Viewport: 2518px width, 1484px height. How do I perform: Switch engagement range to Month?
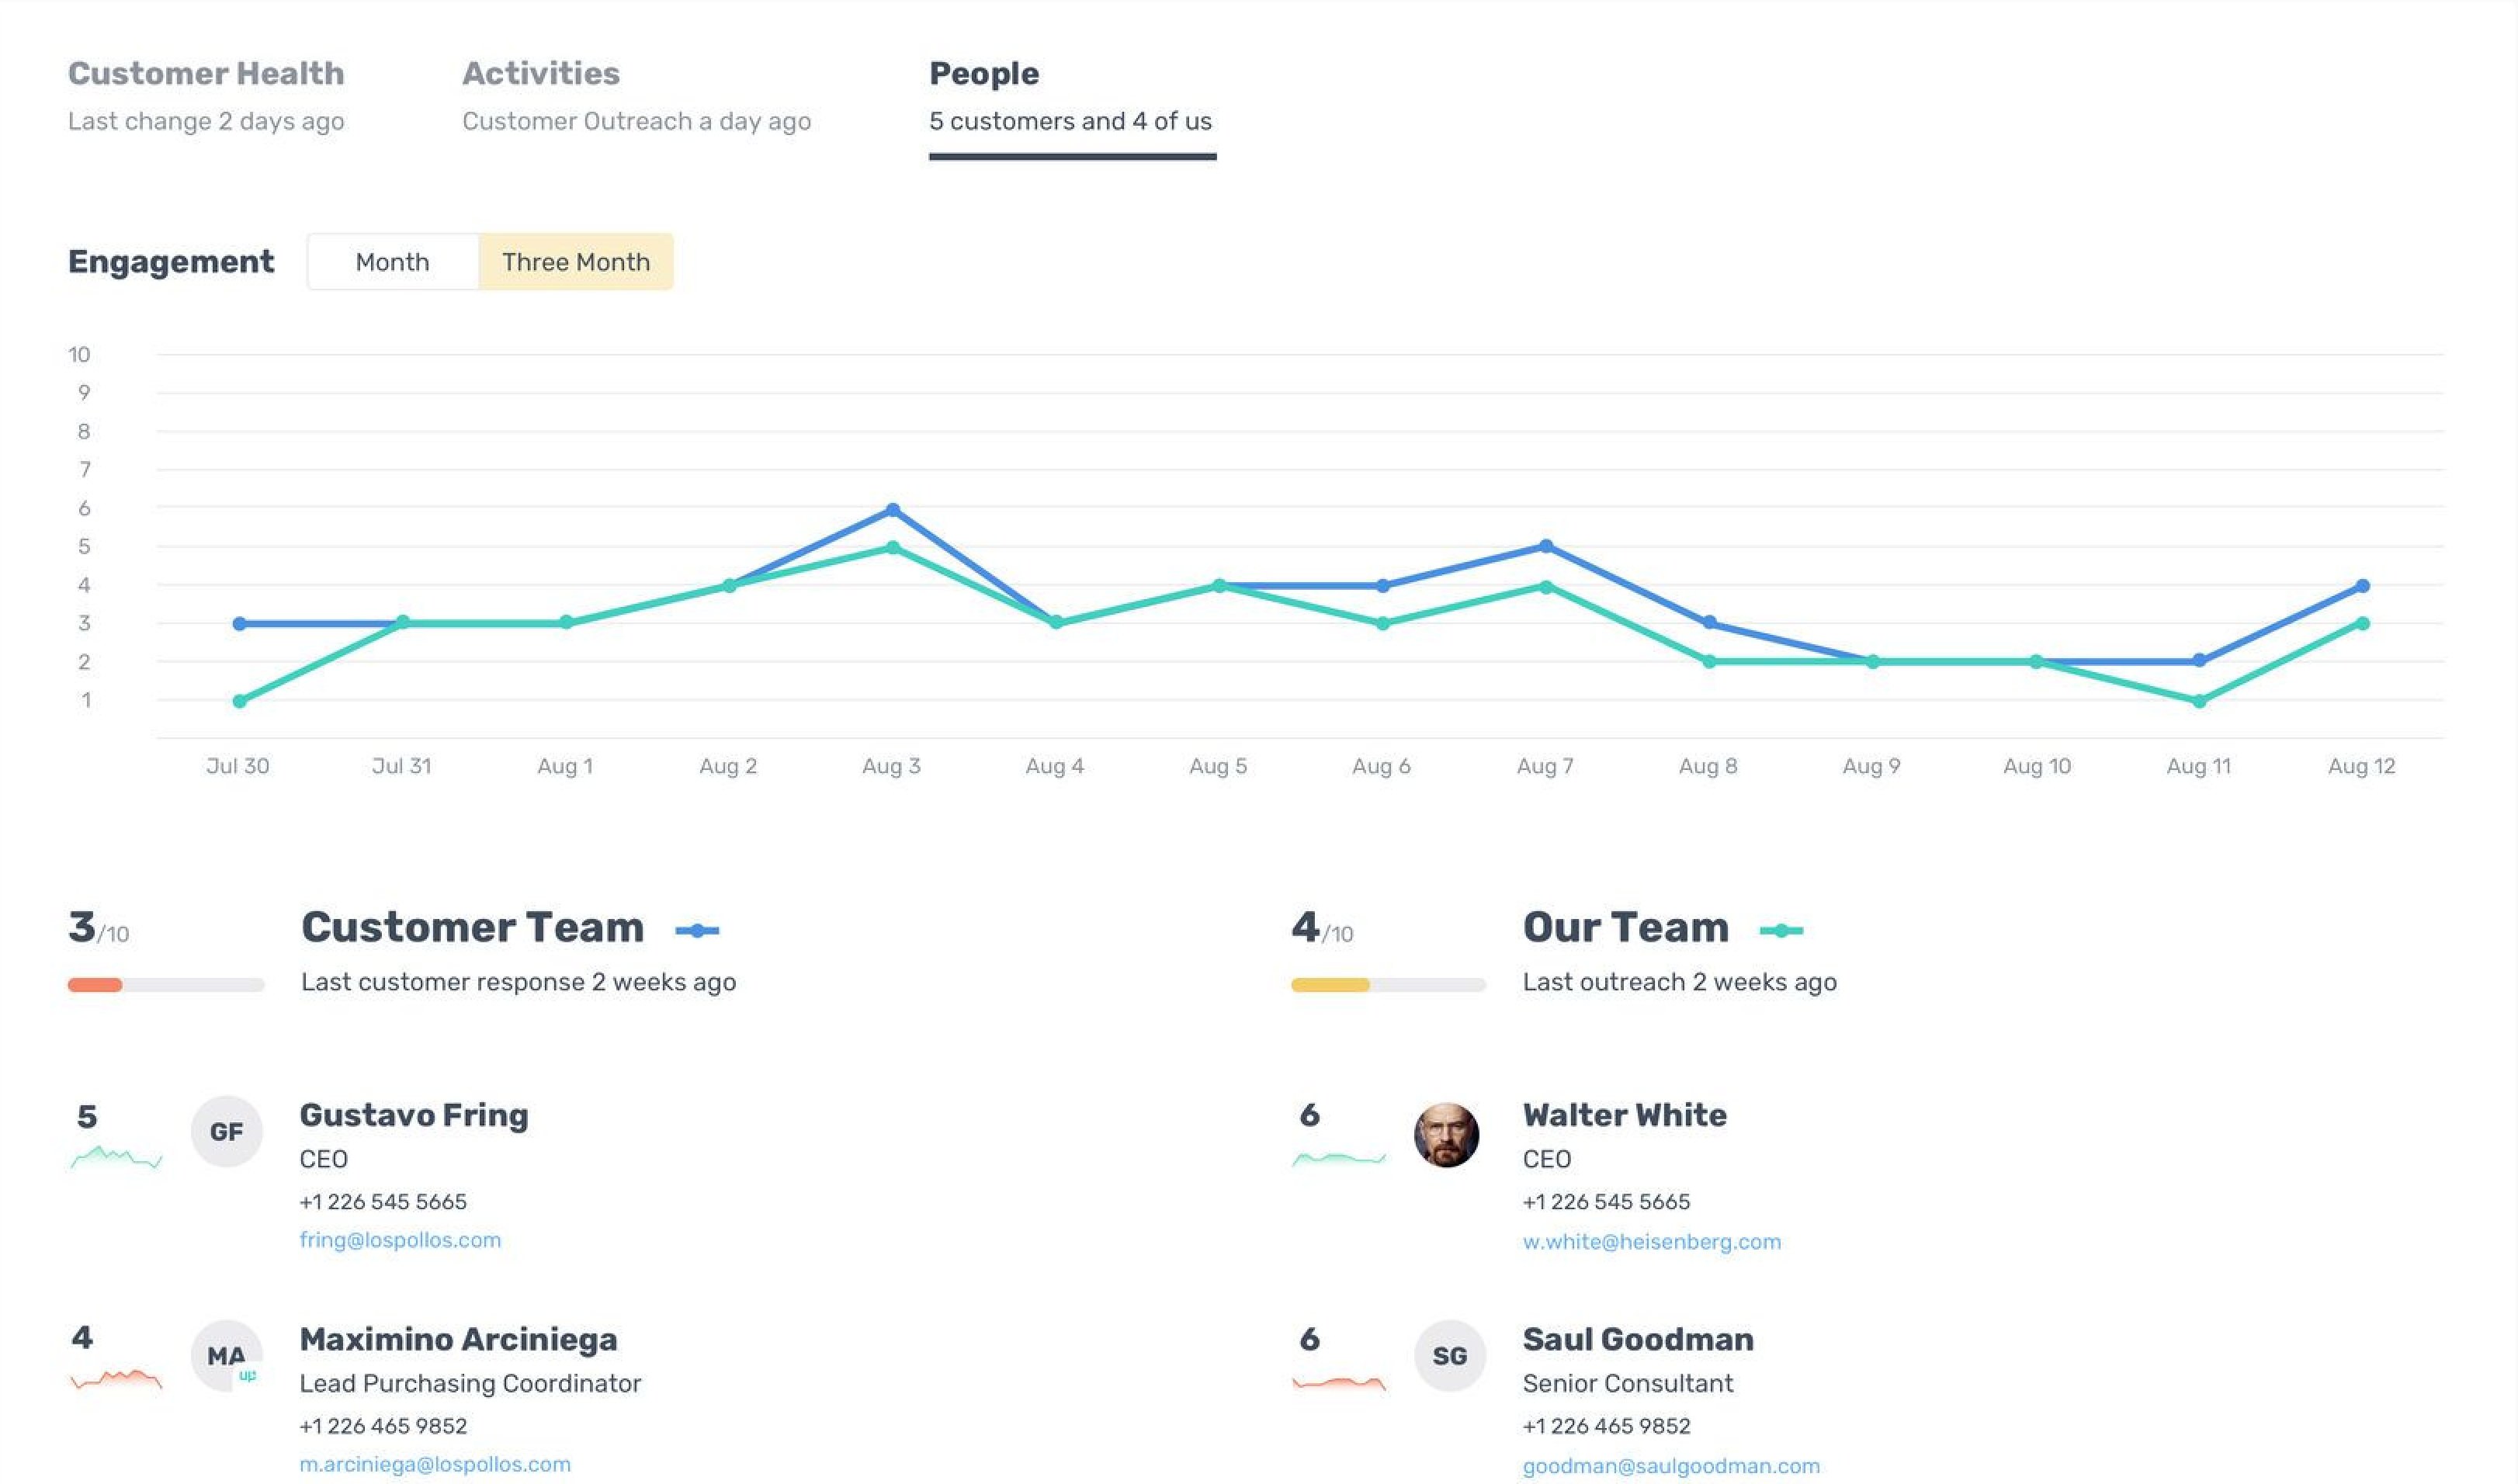pyautogui.click(x=392, y=262)
